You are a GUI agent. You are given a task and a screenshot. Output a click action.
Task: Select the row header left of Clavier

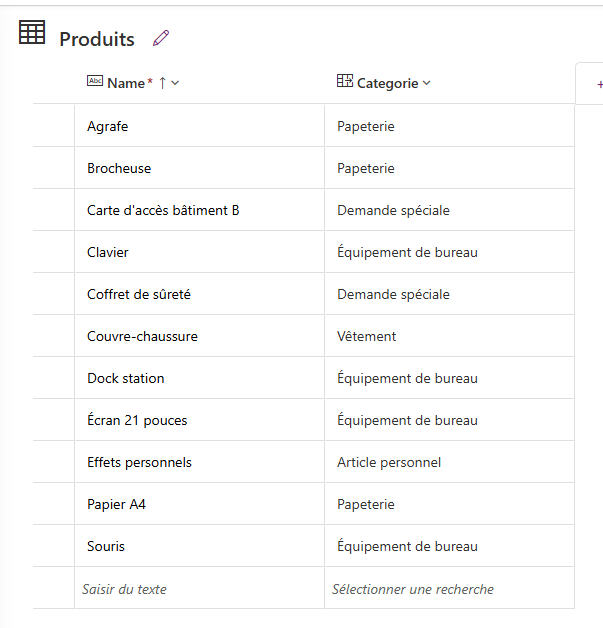(x=54, y=252)
